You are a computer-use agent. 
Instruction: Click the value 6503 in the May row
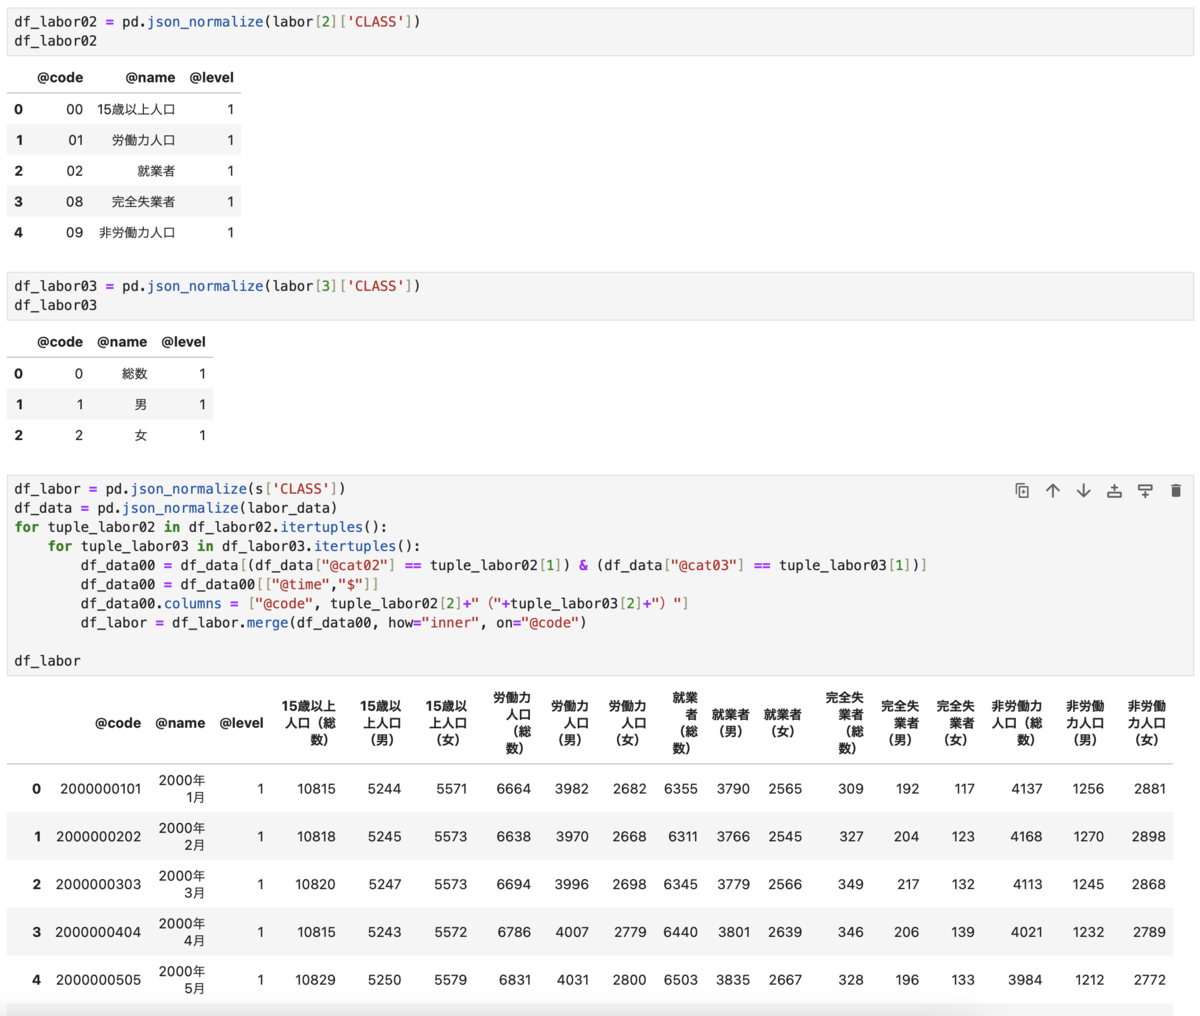681,980
